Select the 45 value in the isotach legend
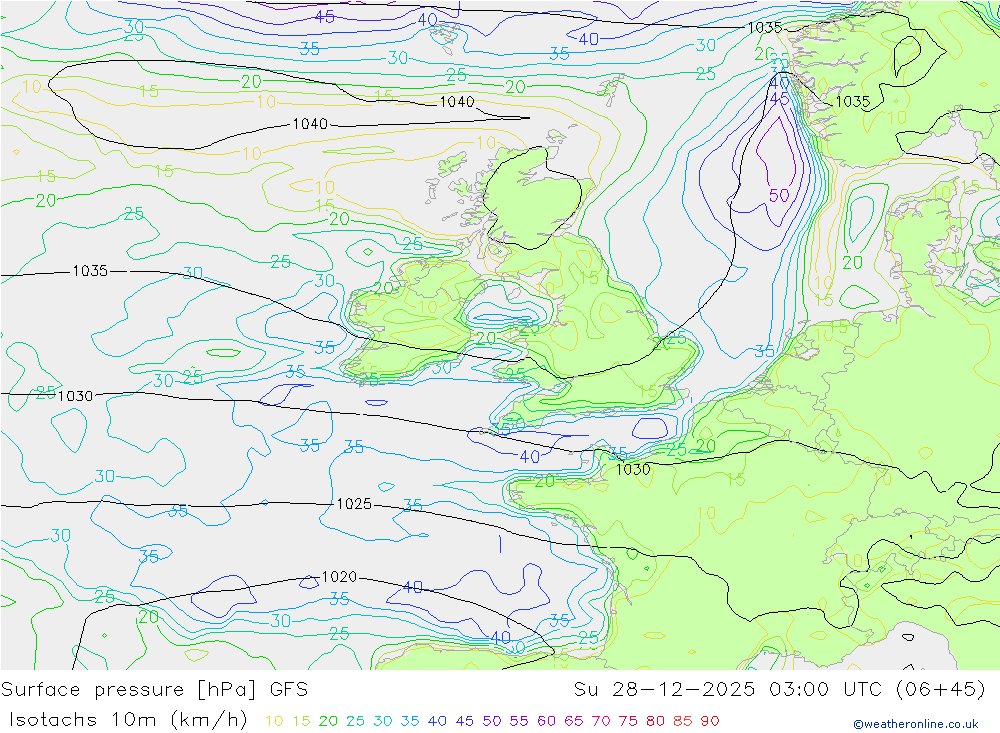Viewport: 1000px width, 733px height. (465, 721)
